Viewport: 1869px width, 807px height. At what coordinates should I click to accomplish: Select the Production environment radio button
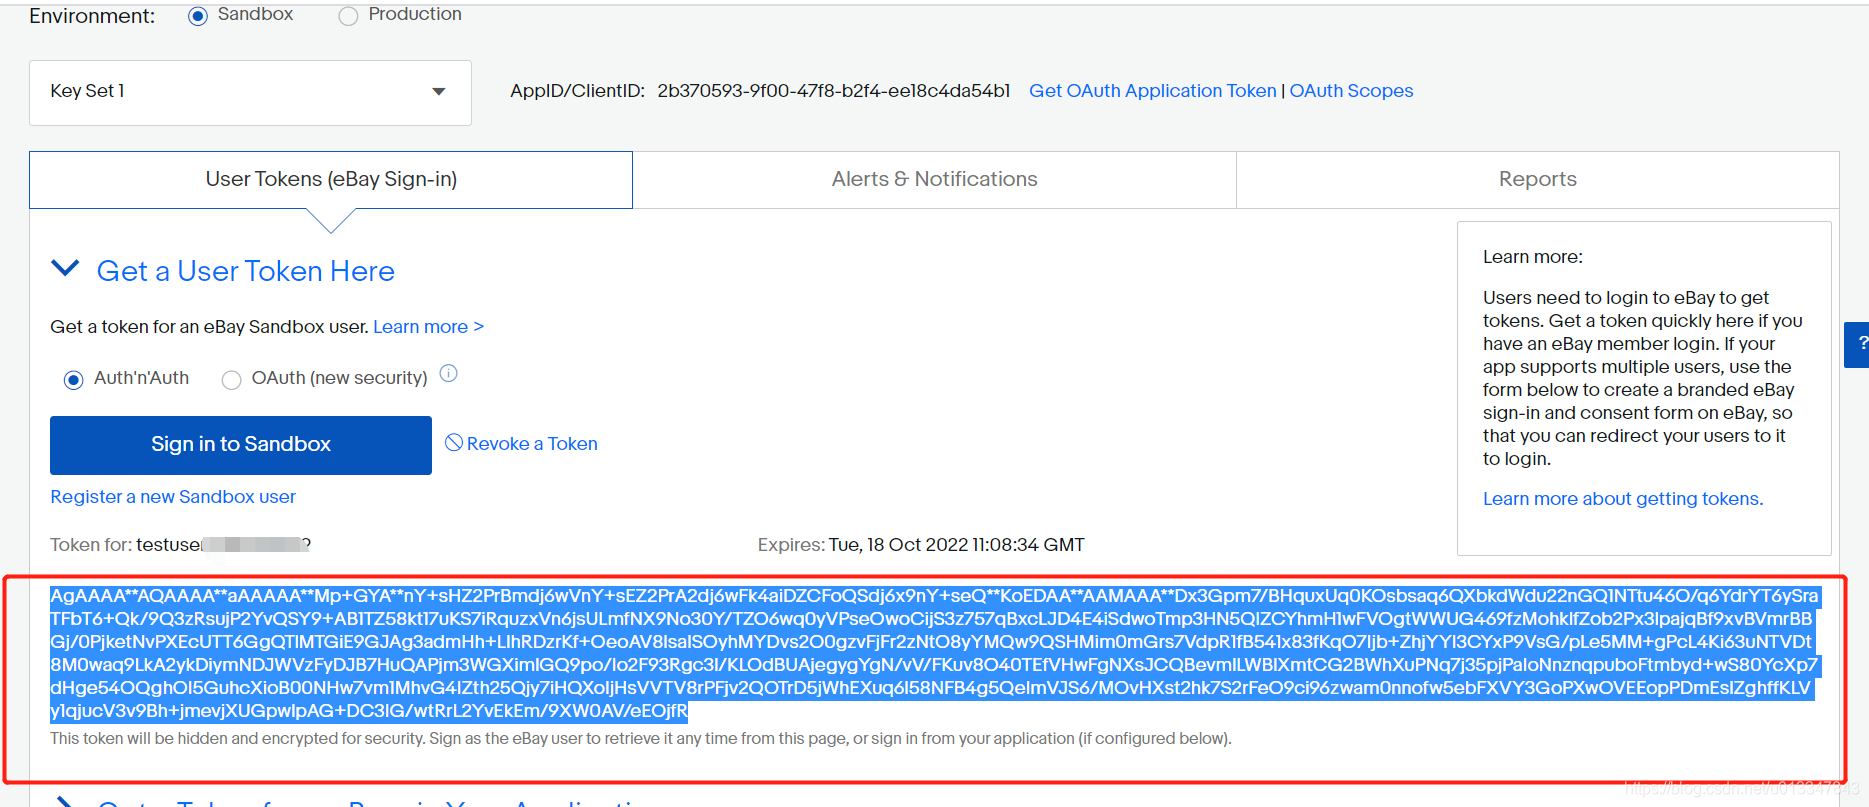pos(348,16)
